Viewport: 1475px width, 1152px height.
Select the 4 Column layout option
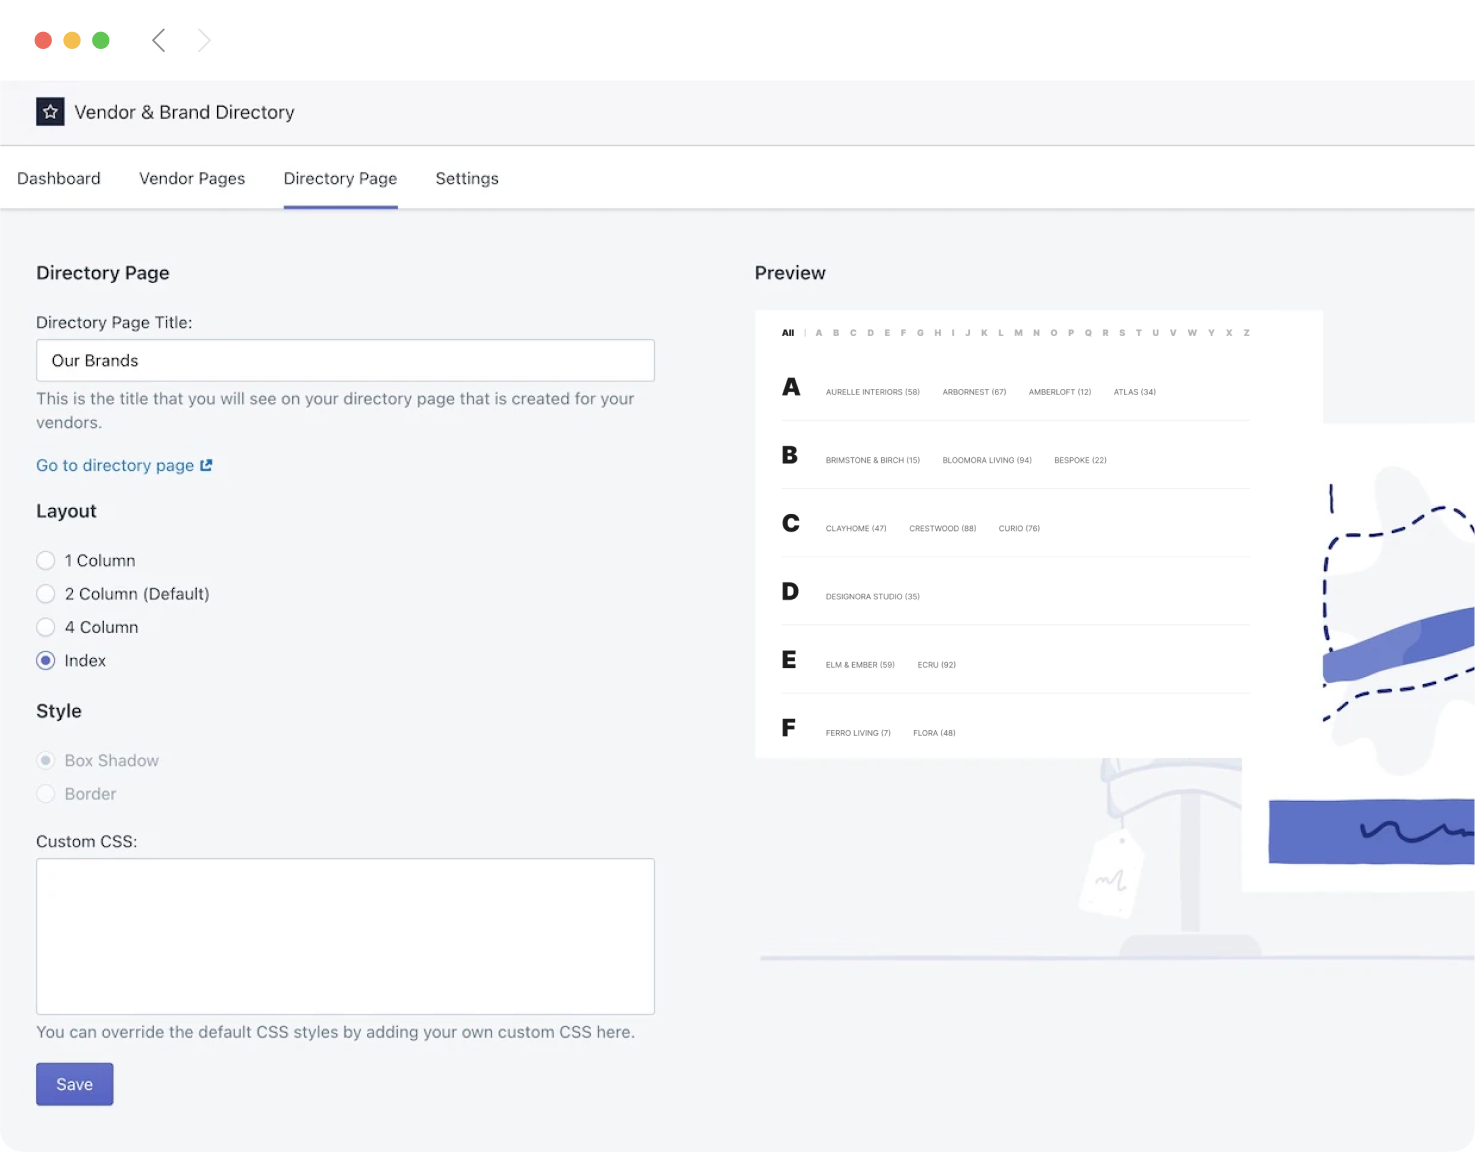pos(45,627)
